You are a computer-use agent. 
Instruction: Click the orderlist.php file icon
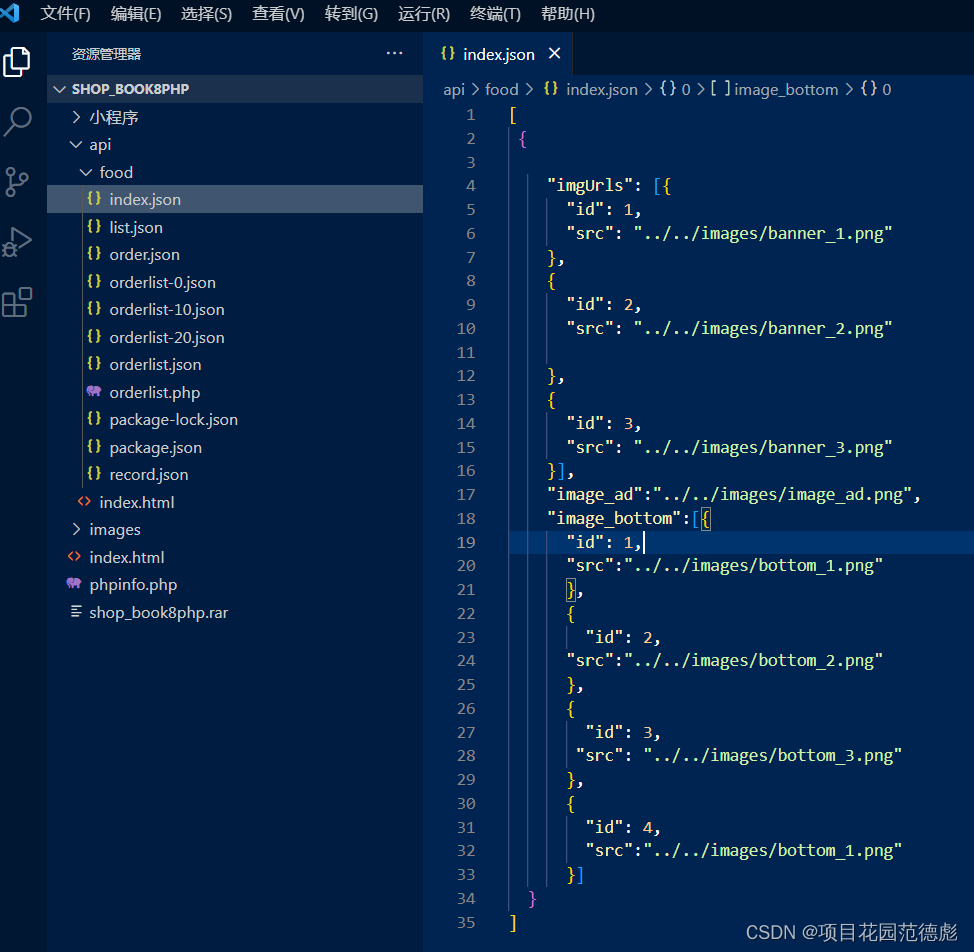click(94, 392)
